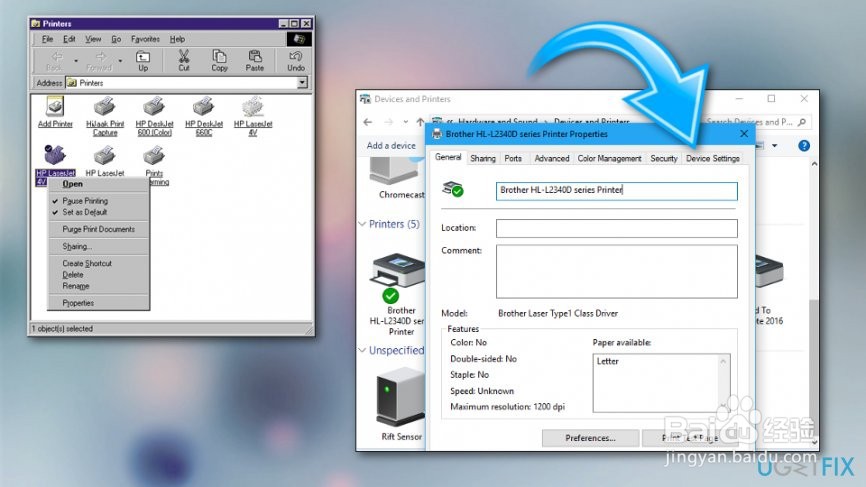The image size is (866, 487).
Task: Select the Rift Sensor device icon
Action: 401,406
